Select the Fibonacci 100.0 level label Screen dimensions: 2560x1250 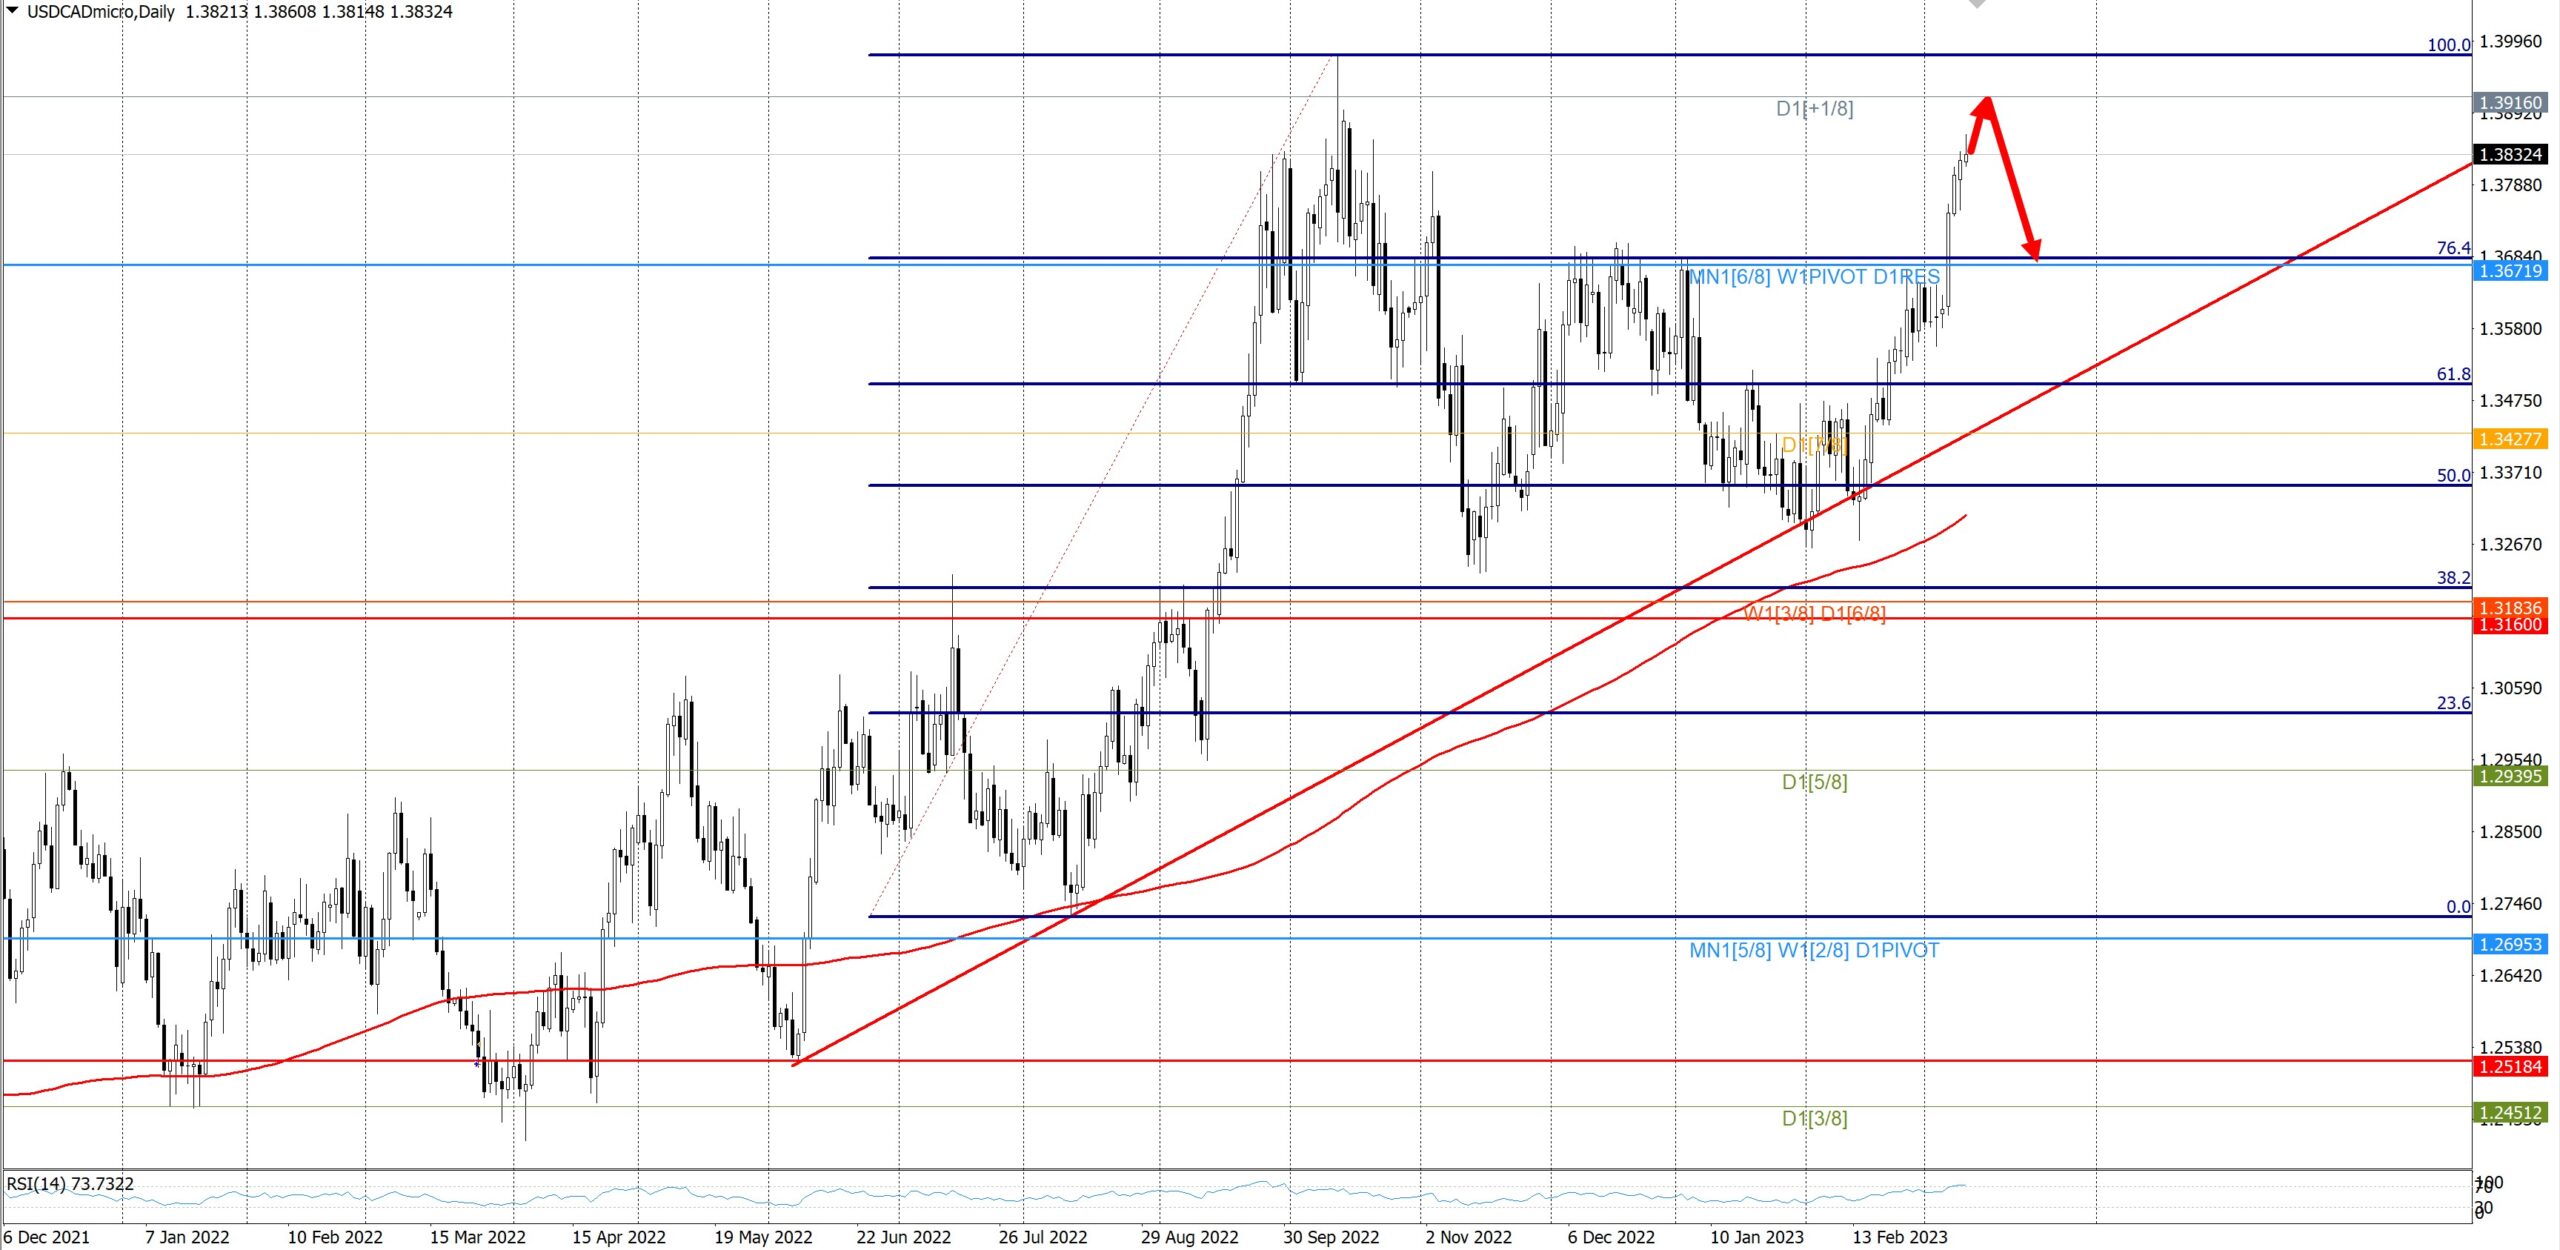pyautogui.click(x=2448, y=45)
